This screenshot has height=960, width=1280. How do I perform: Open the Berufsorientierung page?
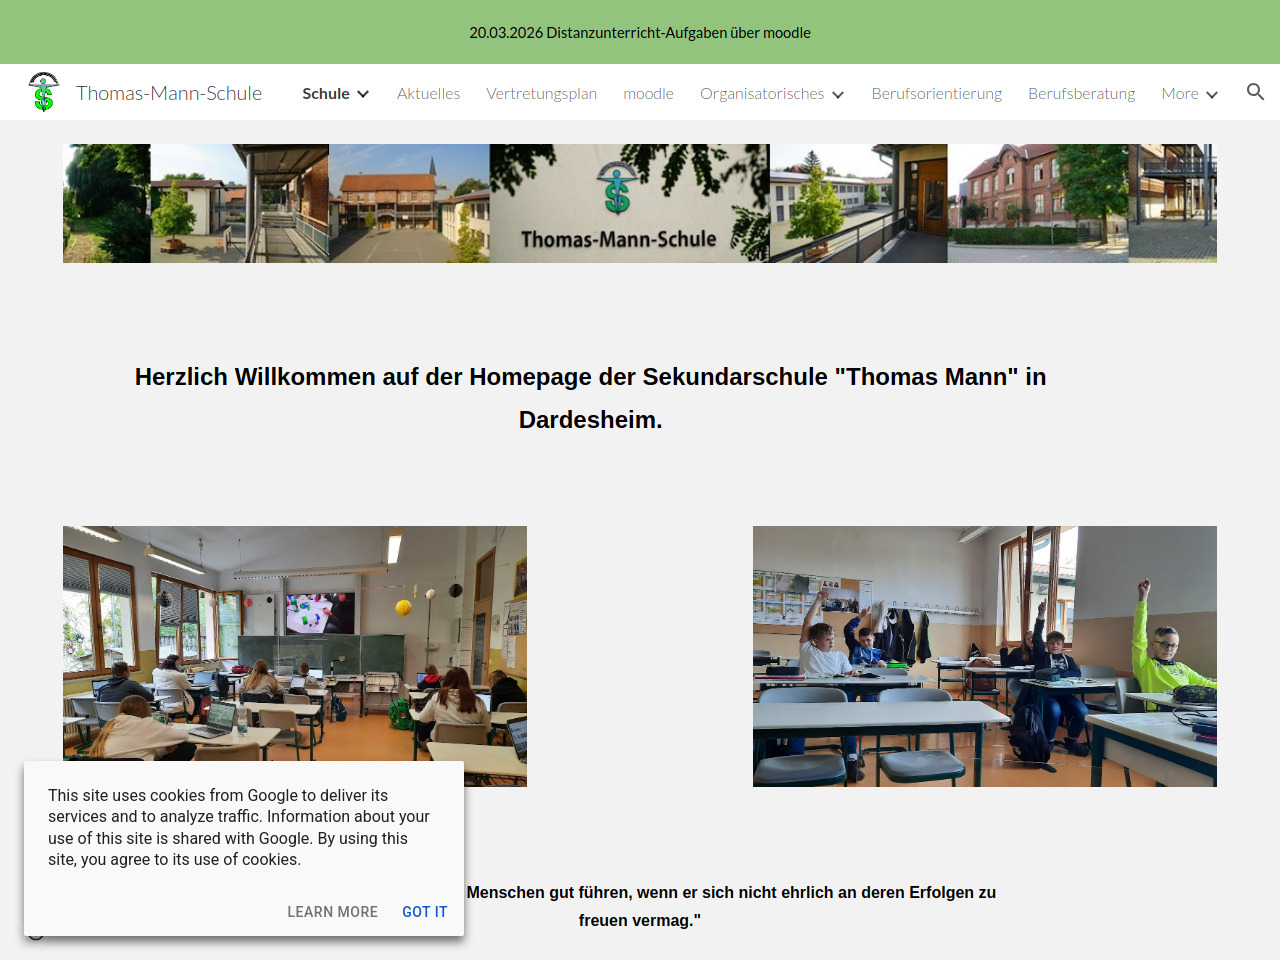(936, 94)
